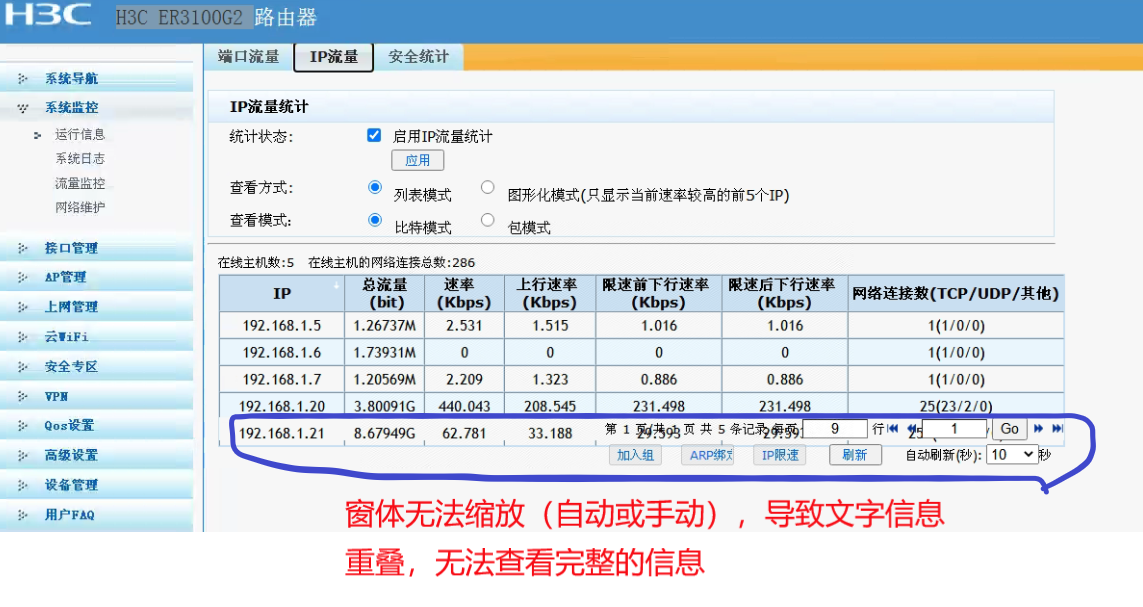
Task: Expand the 安全专区 menu
Action: point(71,367)
